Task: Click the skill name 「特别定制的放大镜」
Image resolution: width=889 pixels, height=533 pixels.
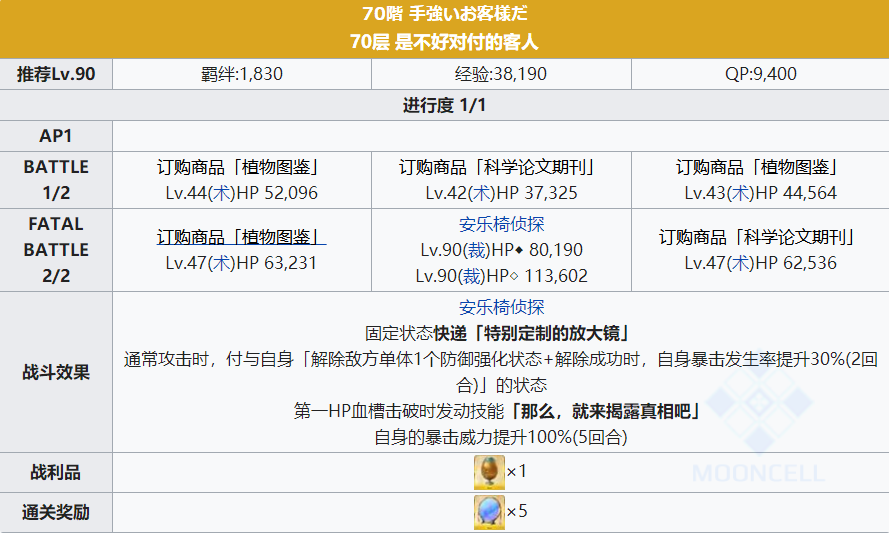Action: click(557, 333)
